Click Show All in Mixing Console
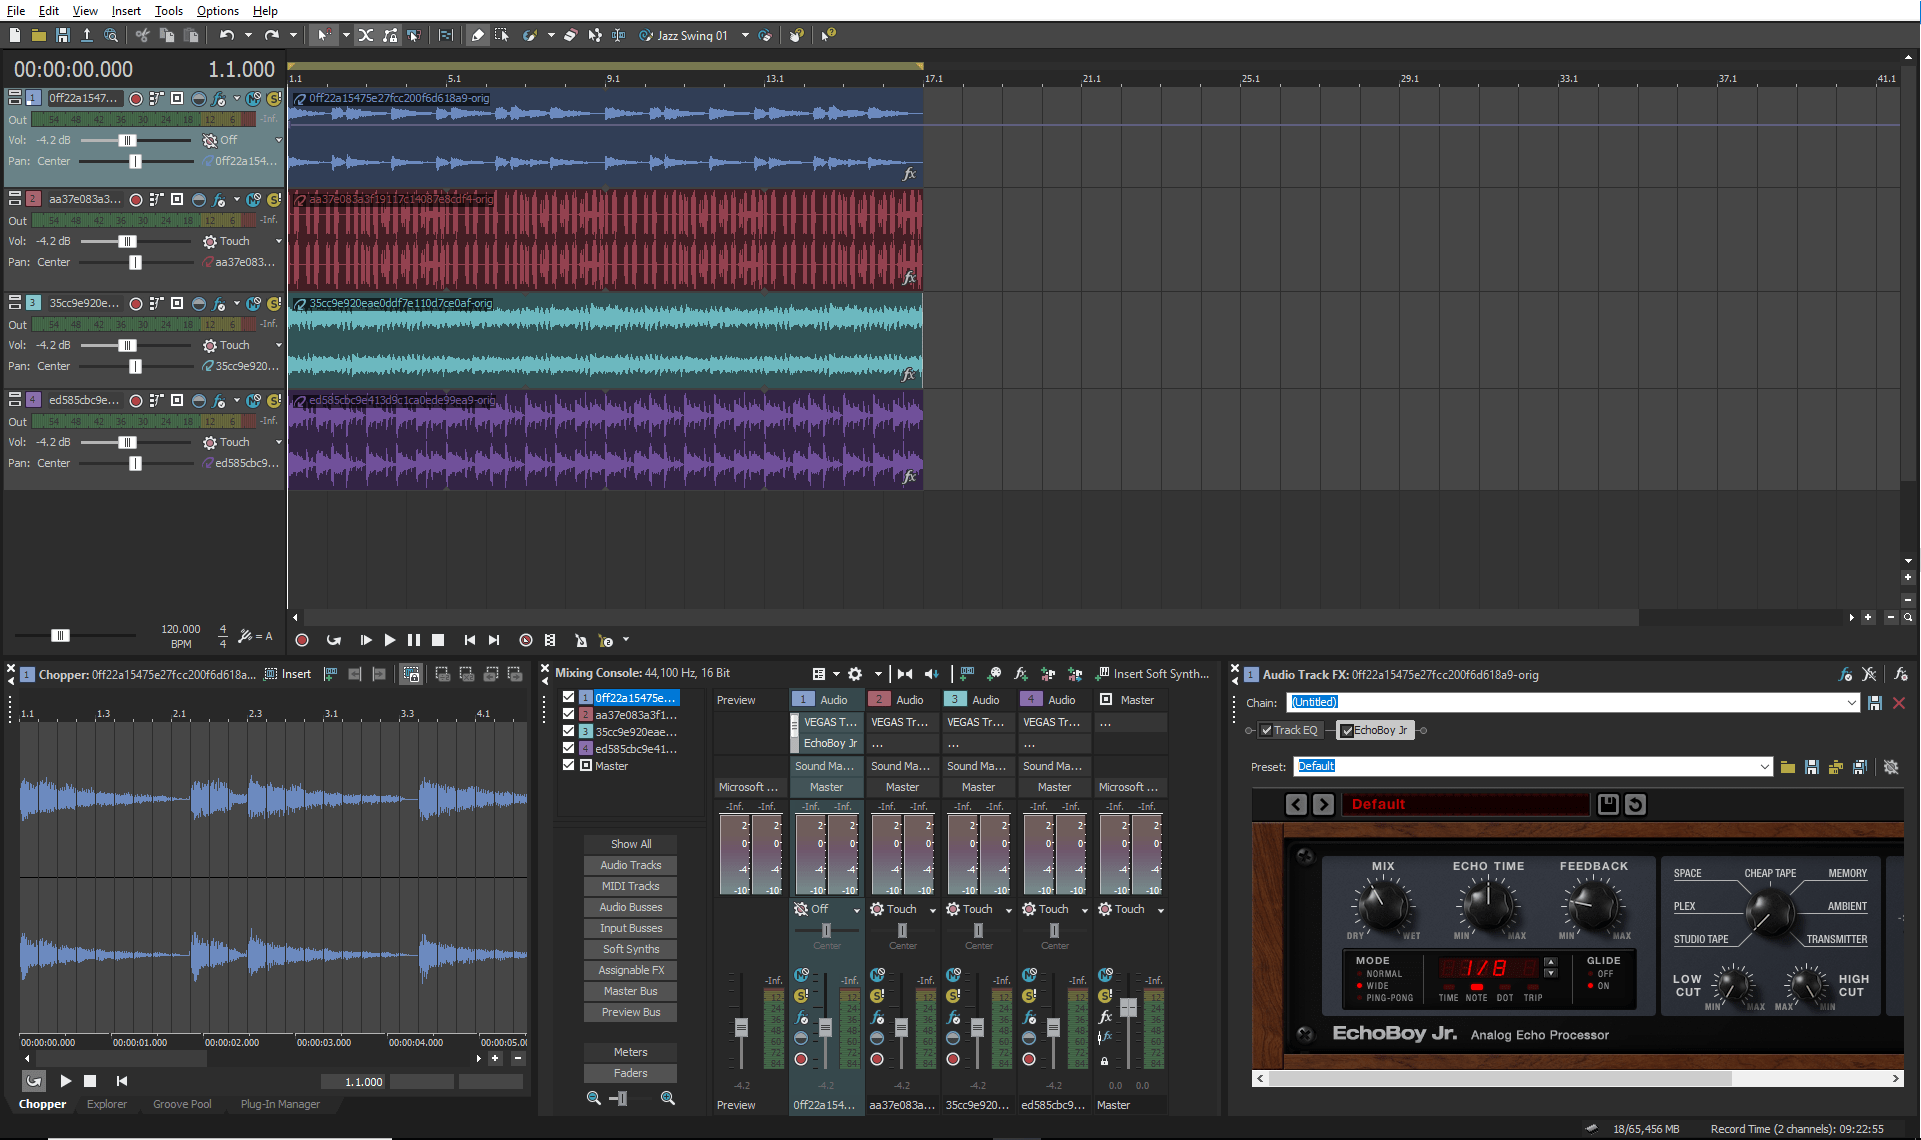The height and width of the screenshot is (1140, 1921). (631, 844)
